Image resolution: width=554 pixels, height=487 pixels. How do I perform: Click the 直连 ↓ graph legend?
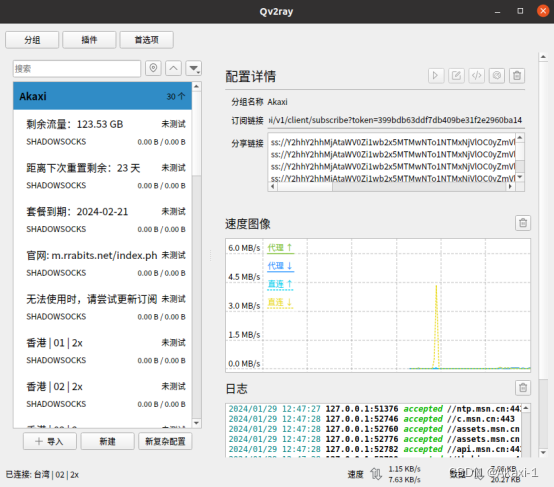[x=280, y=303]
